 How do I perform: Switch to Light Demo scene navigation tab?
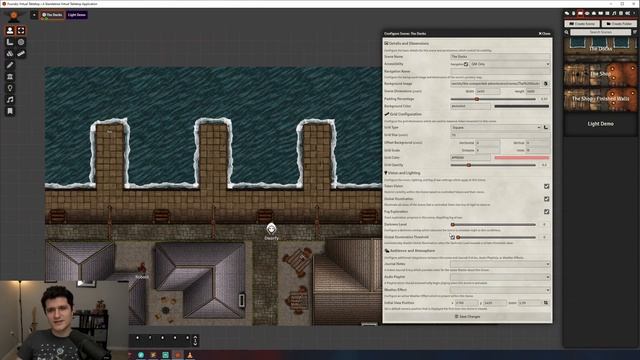pyautogui.click(x=77, y=15)
